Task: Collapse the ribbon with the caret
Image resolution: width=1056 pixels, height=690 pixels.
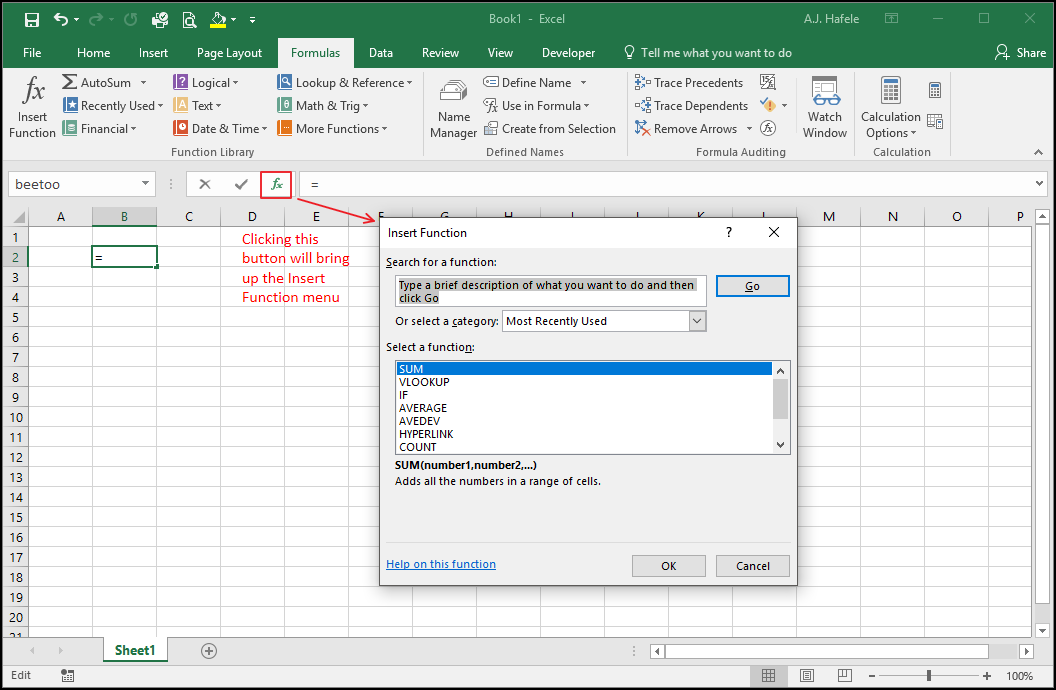Action: click(1038, 153)
